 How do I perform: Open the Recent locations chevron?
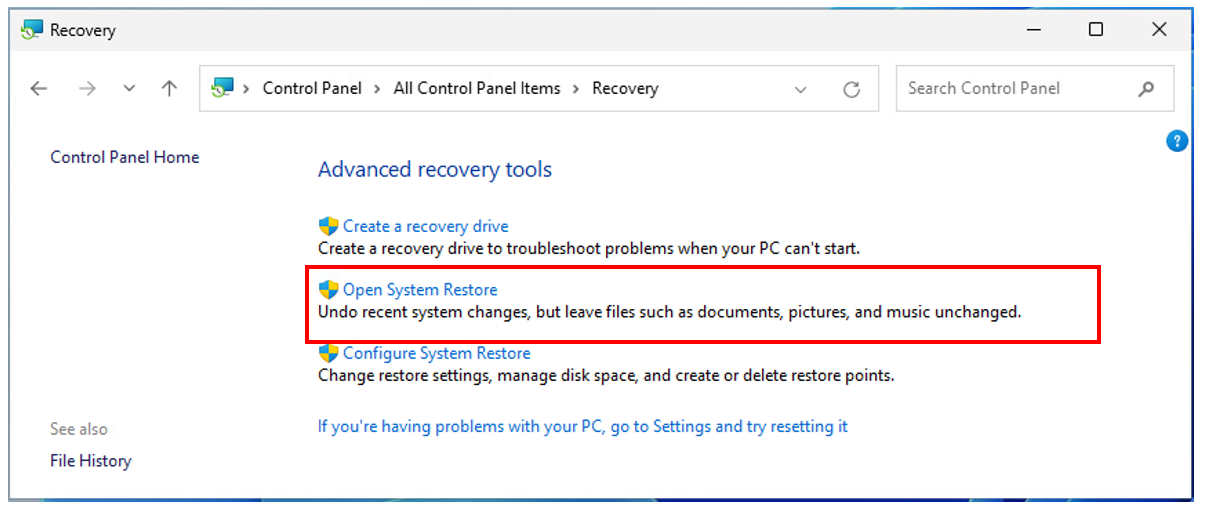click(129, 89)
